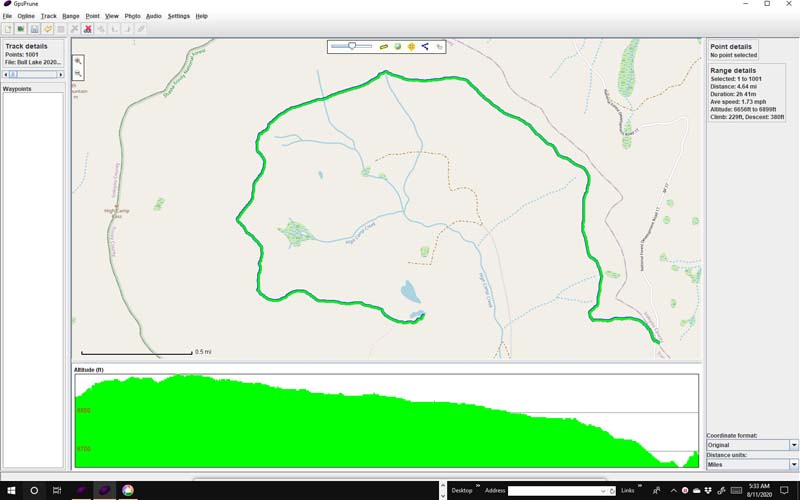
Task: Click the taskbar Address input field
Action: 556,491
